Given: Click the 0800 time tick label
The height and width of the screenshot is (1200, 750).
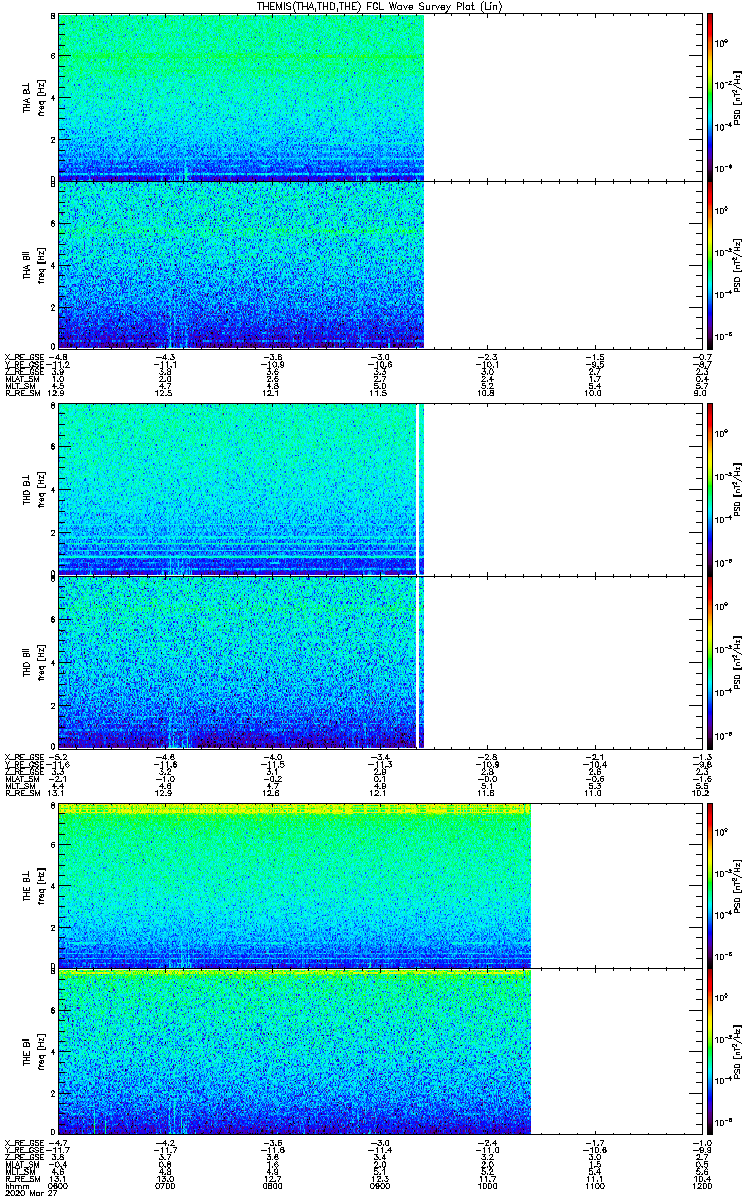Looking at the screenshot, I should click(x=272, y=1186).
